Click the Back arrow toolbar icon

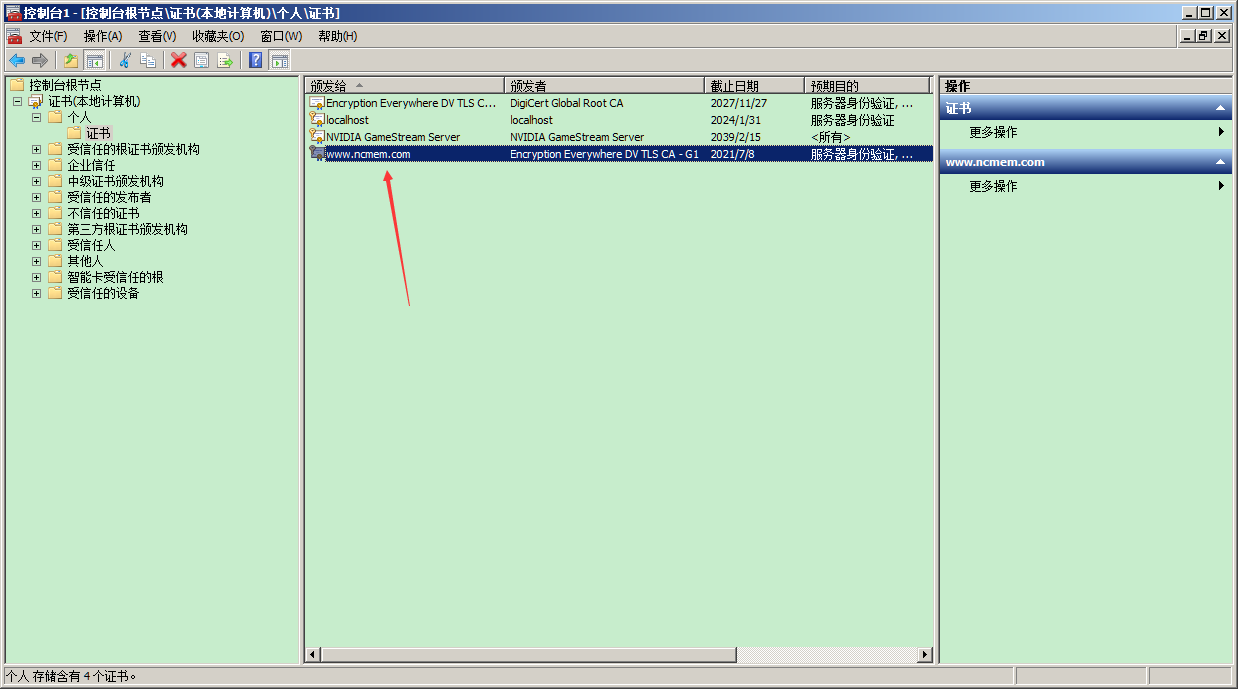(x=17, y=60)
